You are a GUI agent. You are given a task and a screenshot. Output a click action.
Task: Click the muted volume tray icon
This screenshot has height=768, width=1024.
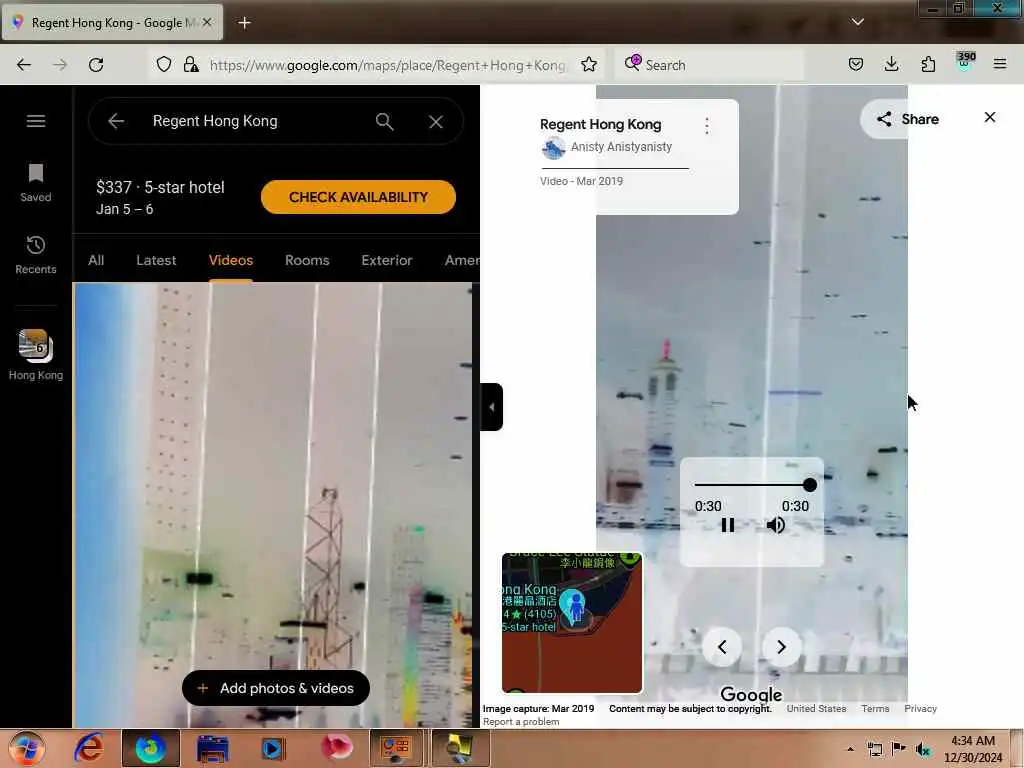[922, 749]
